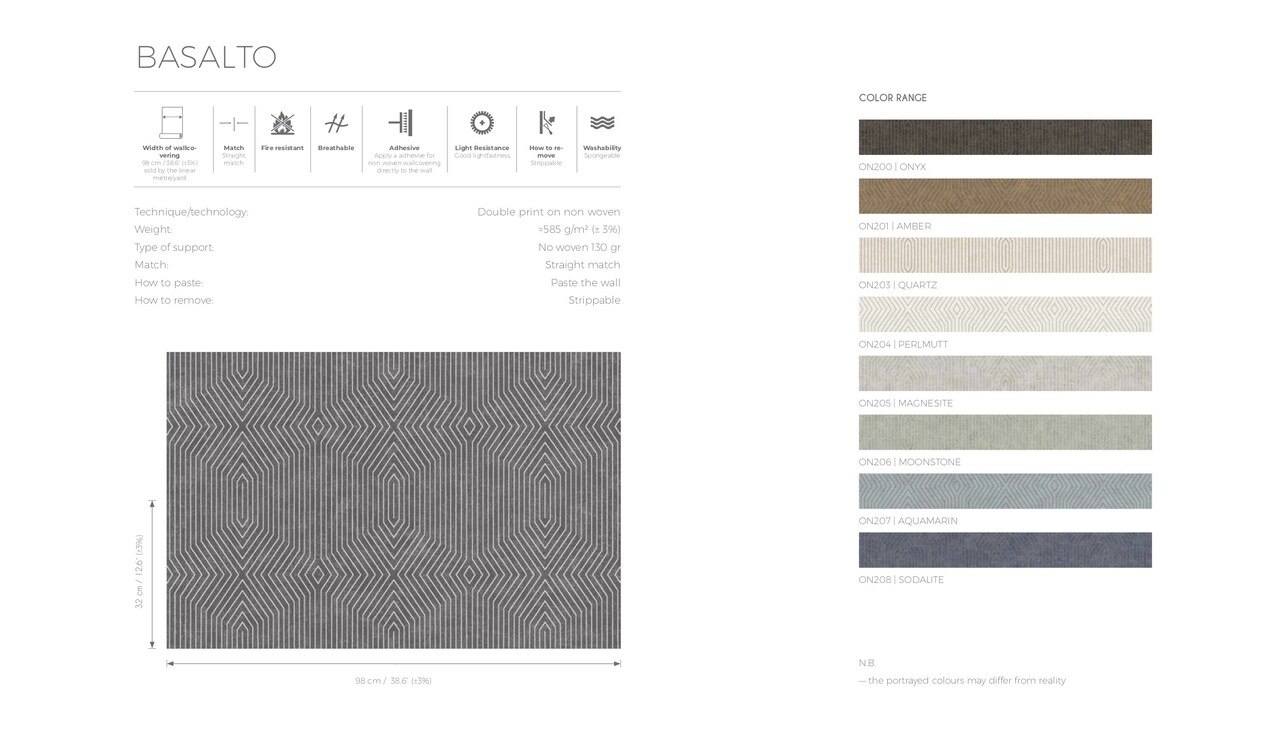Select the Washability spongeable waves icon

click(601, 124)
